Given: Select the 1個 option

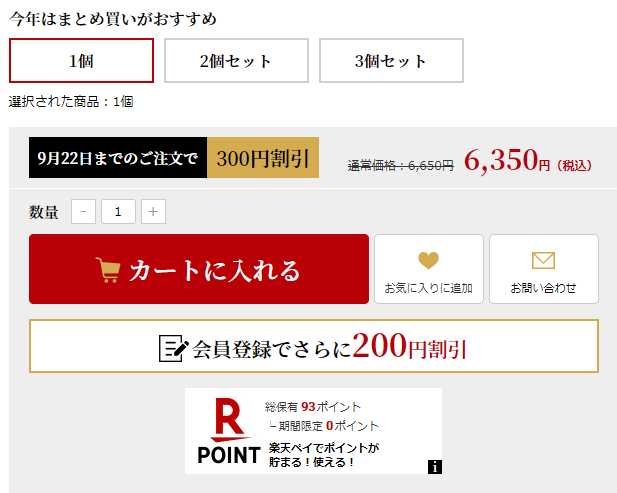Looking at the screenshot, I should tap(81, 61).
